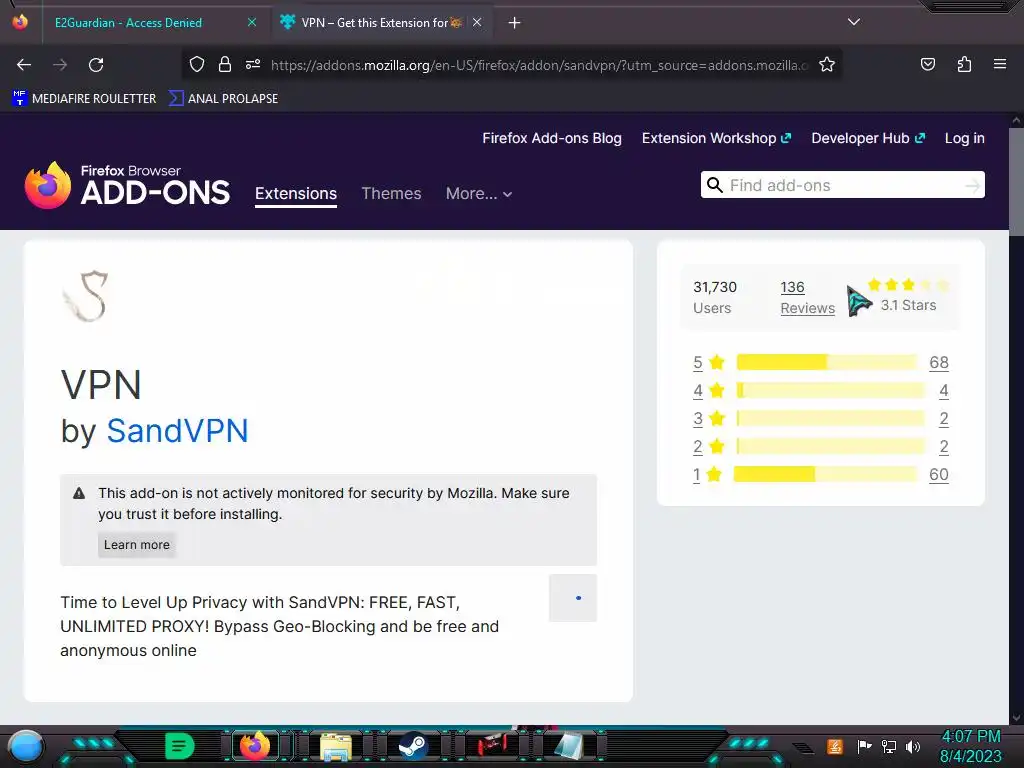Screen dimensions: 1024x768
Task: Open the volume speaker tray icon
Action: click(913, 746)
